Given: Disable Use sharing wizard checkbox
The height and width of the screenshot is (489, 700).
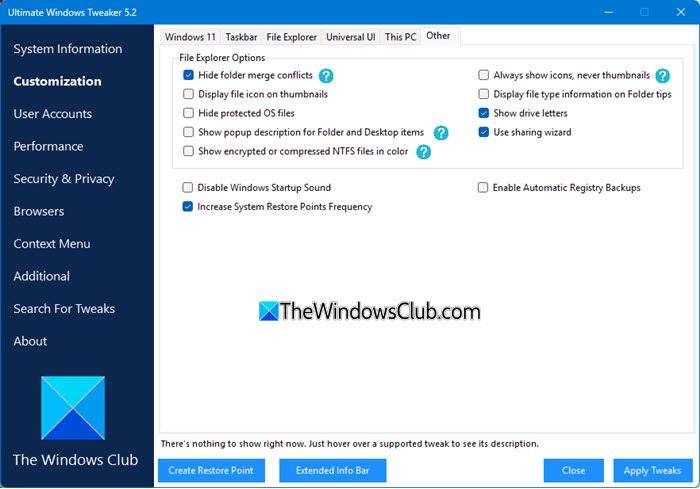Looking at the screenshot, I should click(483, 132).
